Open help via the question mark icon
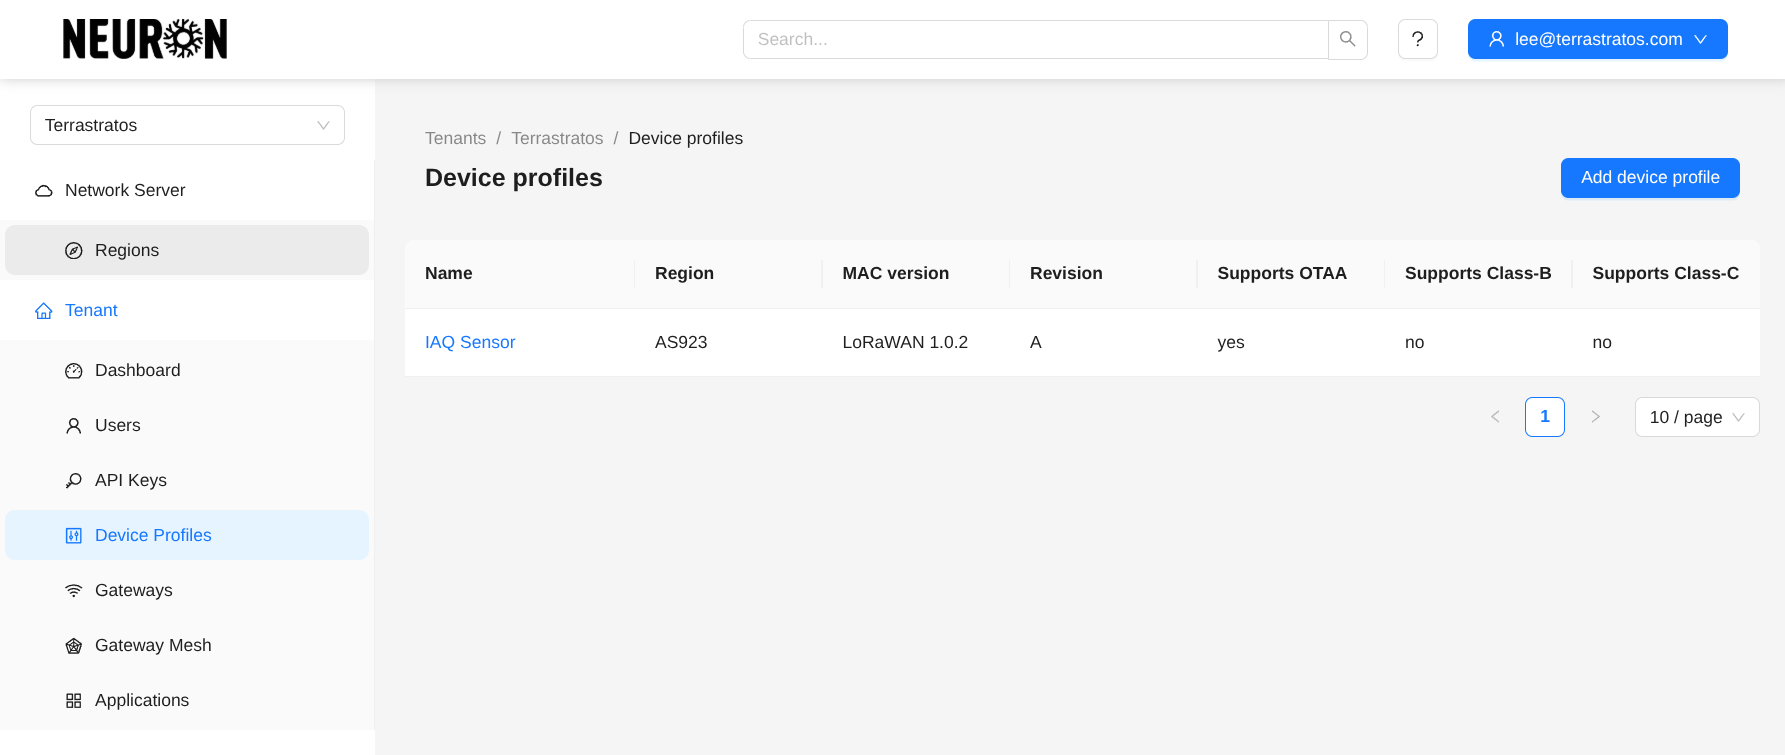This screenshot has width=1785, height=755. [x=1417, y=39]
